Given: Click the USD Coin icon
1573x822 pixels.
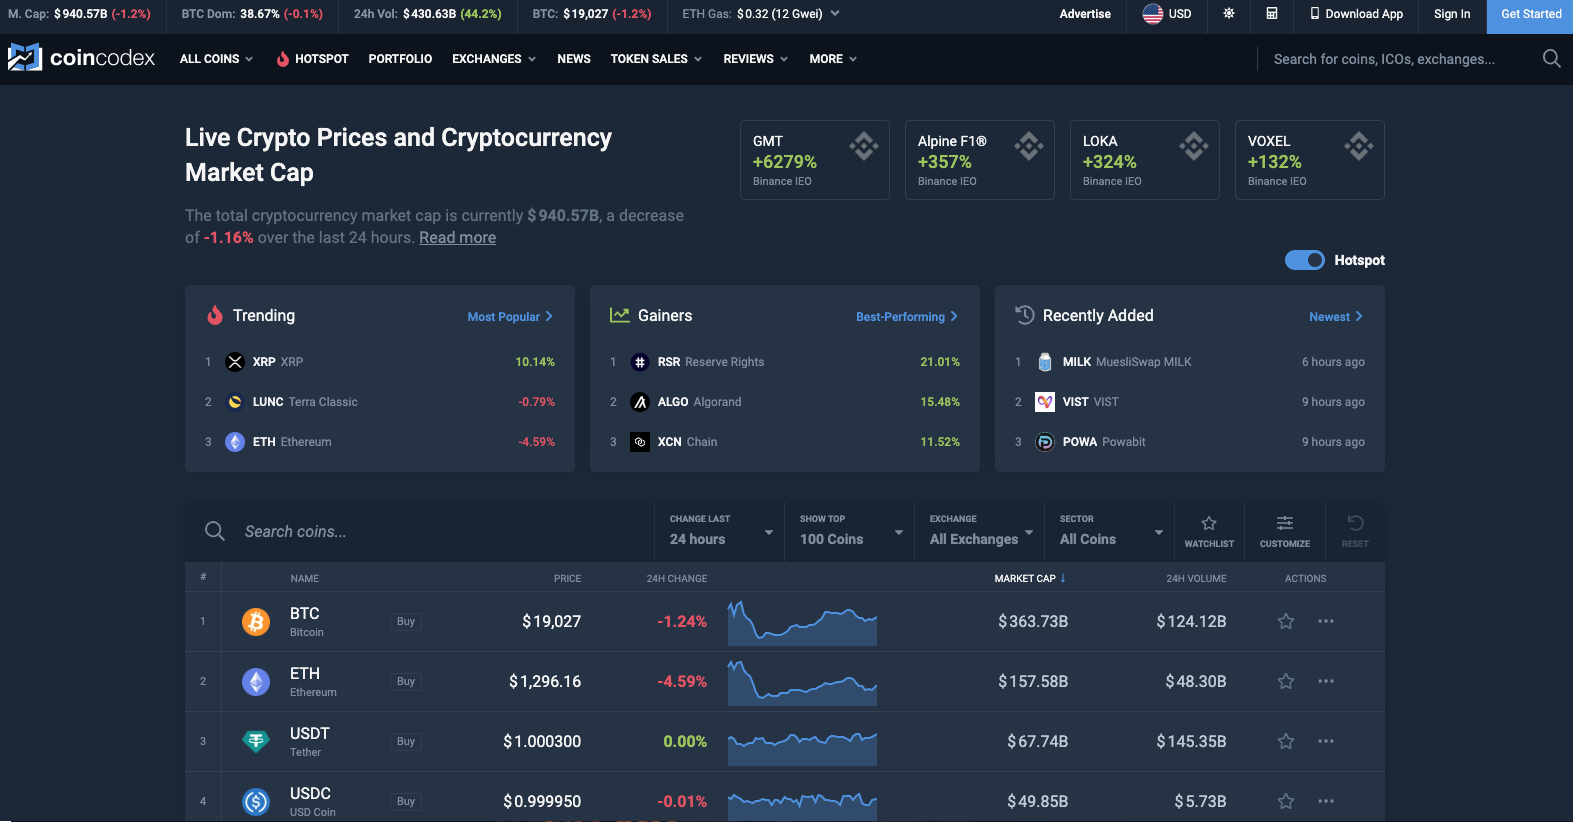Looking at the screenshot, I should [256, 801].
